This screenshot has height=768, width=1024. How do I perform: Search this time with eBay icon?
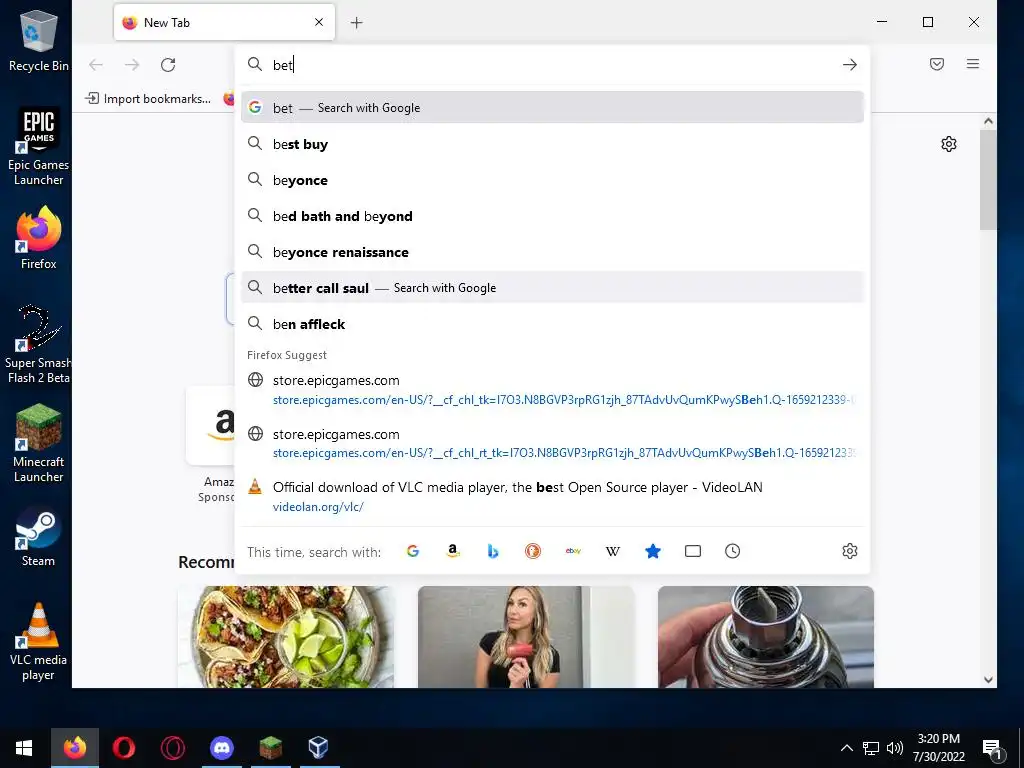(x=573, y=551)
